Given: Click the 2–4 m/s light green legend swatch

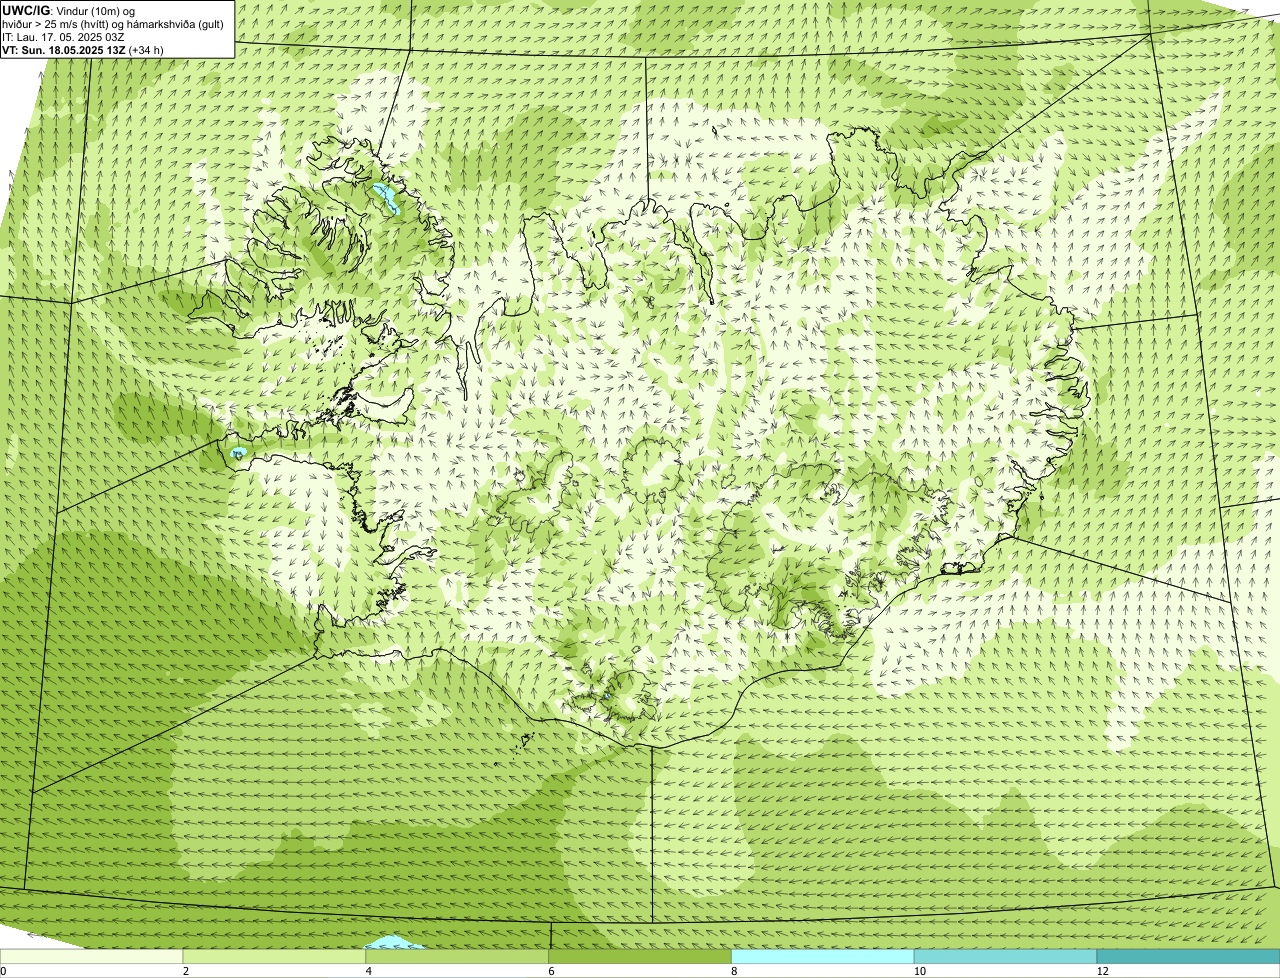Looking at the screenshot, I should [275, 956].
